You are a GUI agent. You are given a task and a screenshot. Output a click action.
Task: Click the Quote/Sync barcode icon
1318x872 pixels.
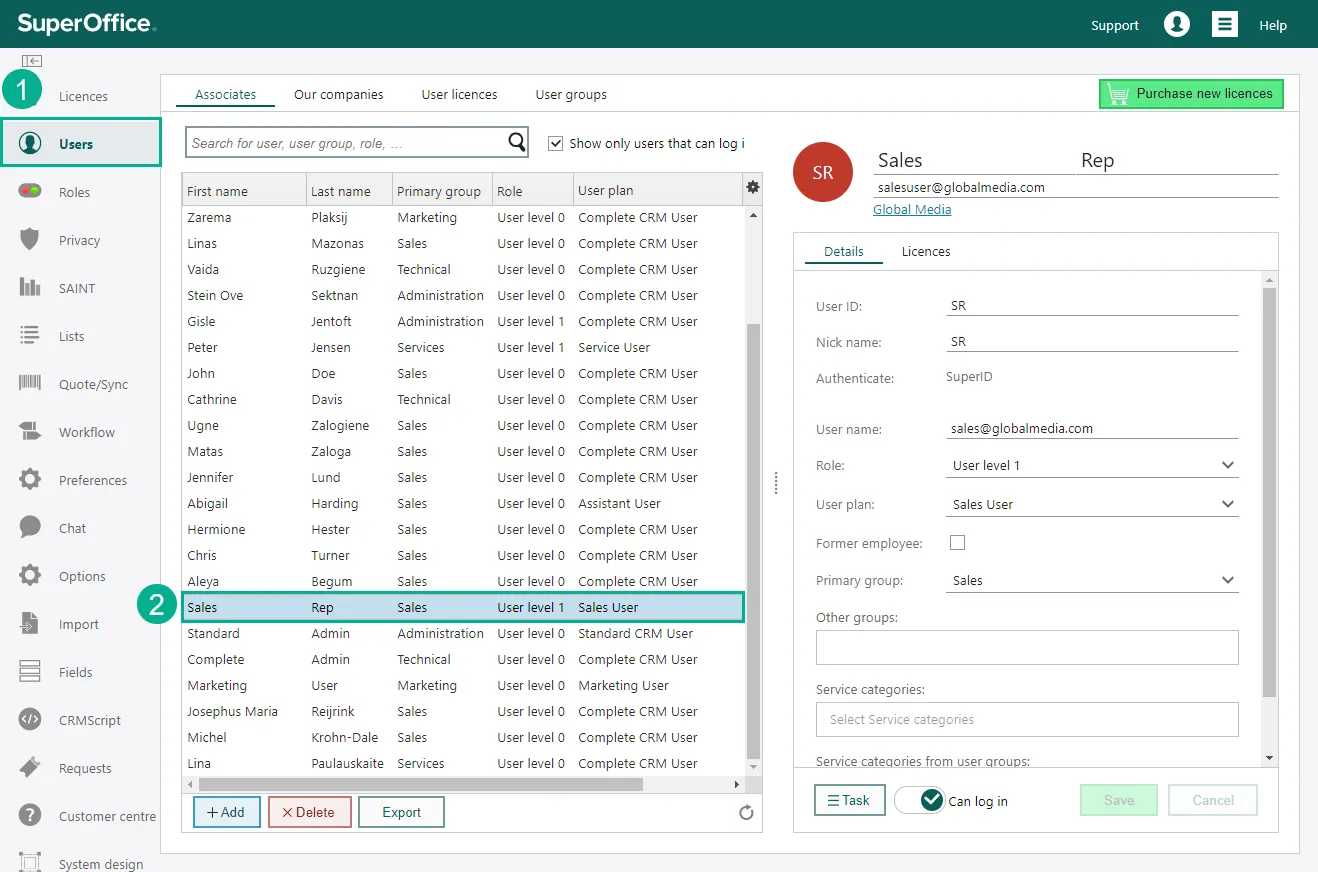[x=30, y=383]
